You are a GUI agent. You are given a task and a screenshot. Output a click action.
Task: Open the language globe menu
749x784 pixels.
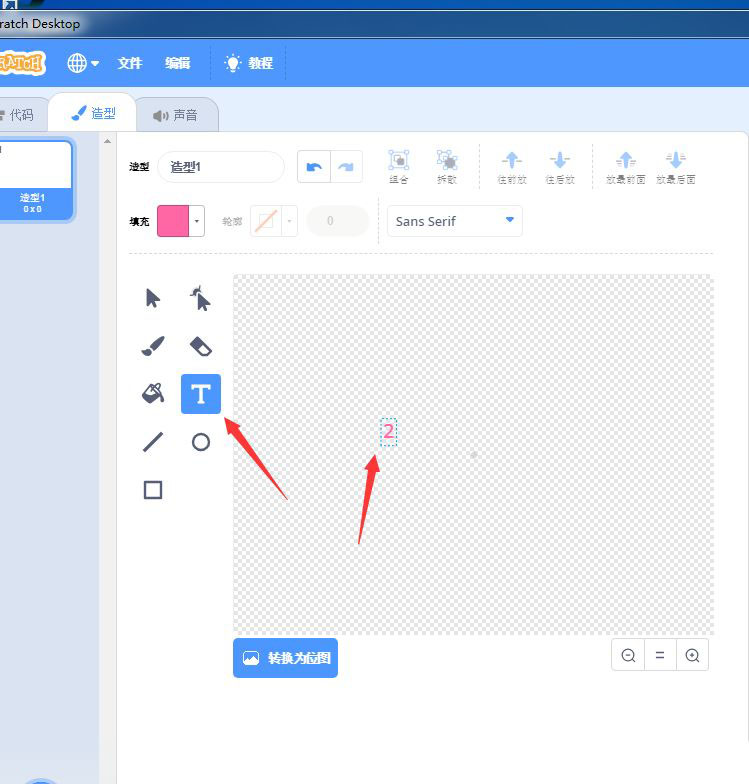point(83,63)
